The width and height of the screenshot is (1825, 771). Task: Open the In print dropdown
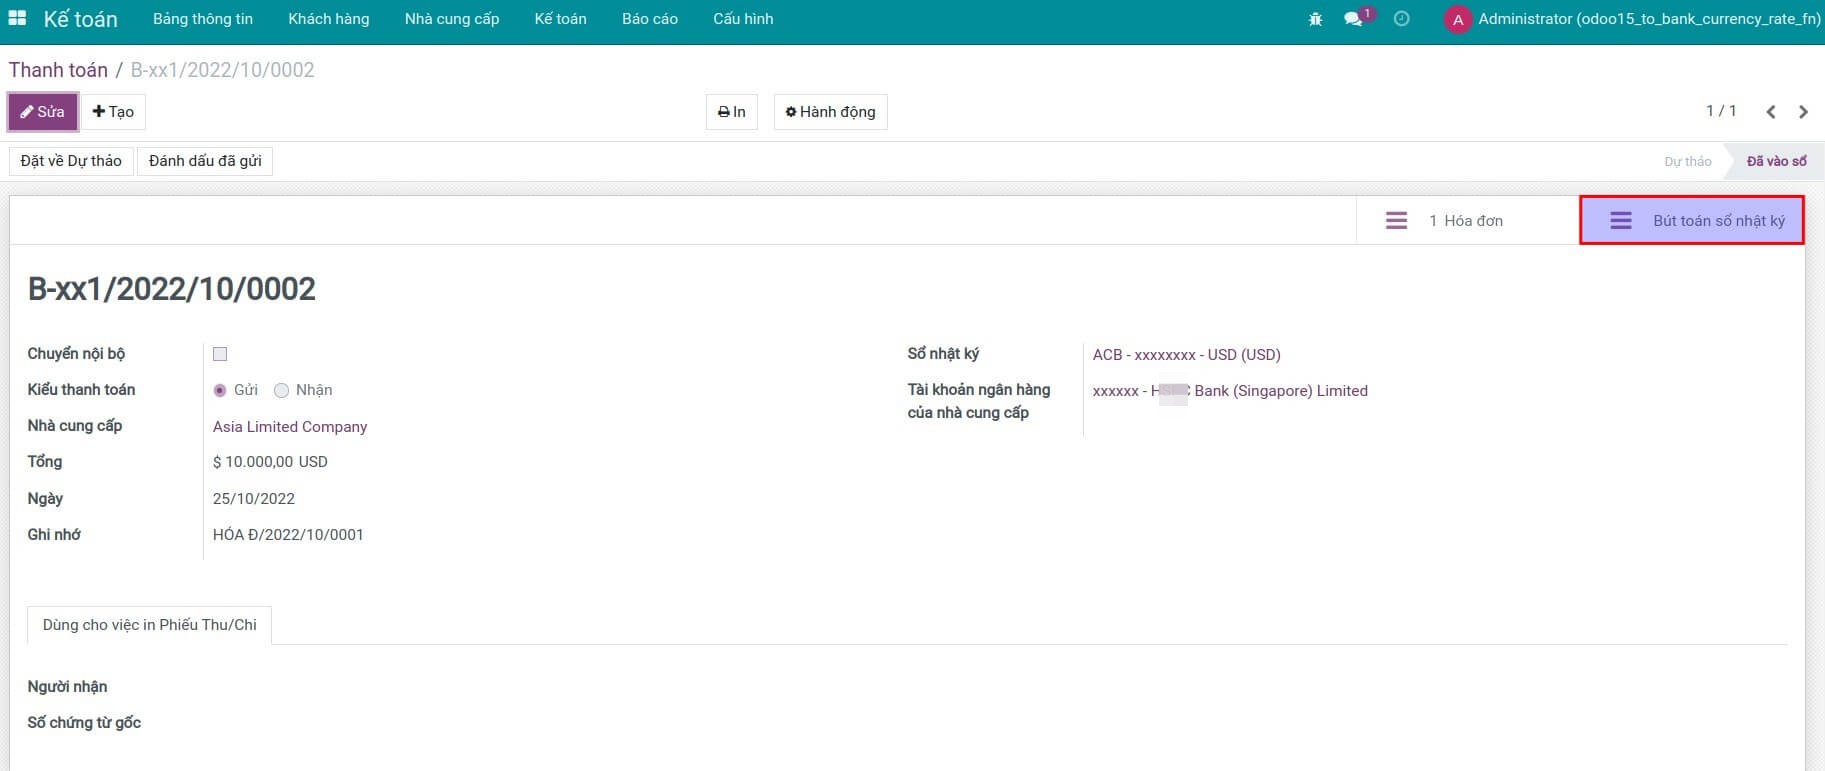pyautogui.click(x=731, y=112)
